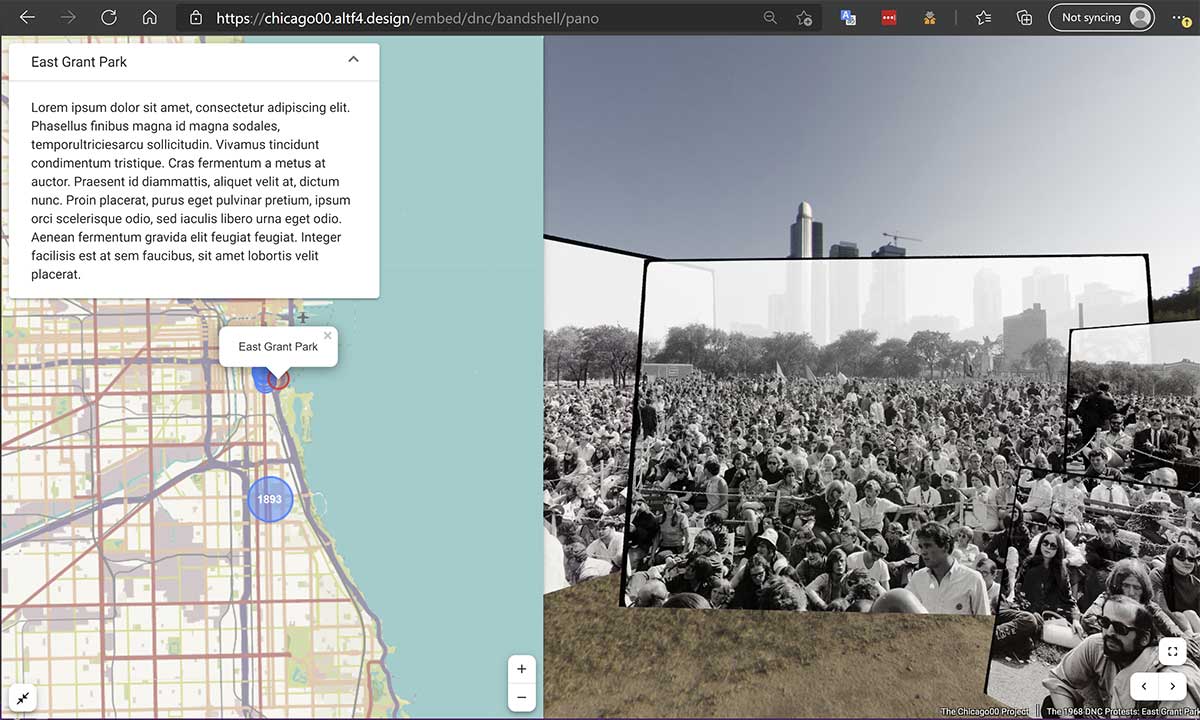Screen dimensions: 1200x720
Task: Open the browser Settings and more menu
Action: coord(1180,18)
